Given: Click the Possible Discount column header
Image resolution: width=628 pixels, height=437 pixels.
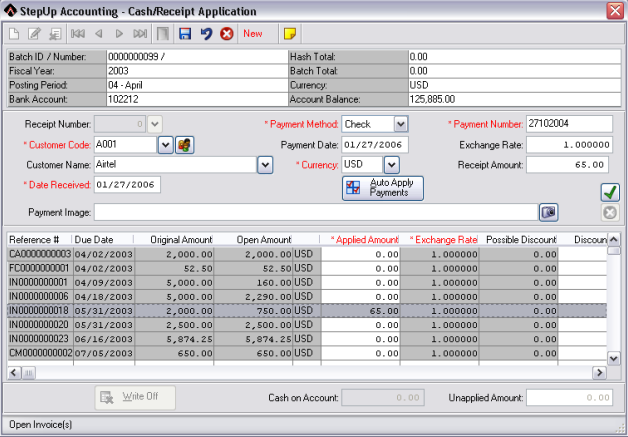Looking at the screenshot, I should (x=518, y=240).
